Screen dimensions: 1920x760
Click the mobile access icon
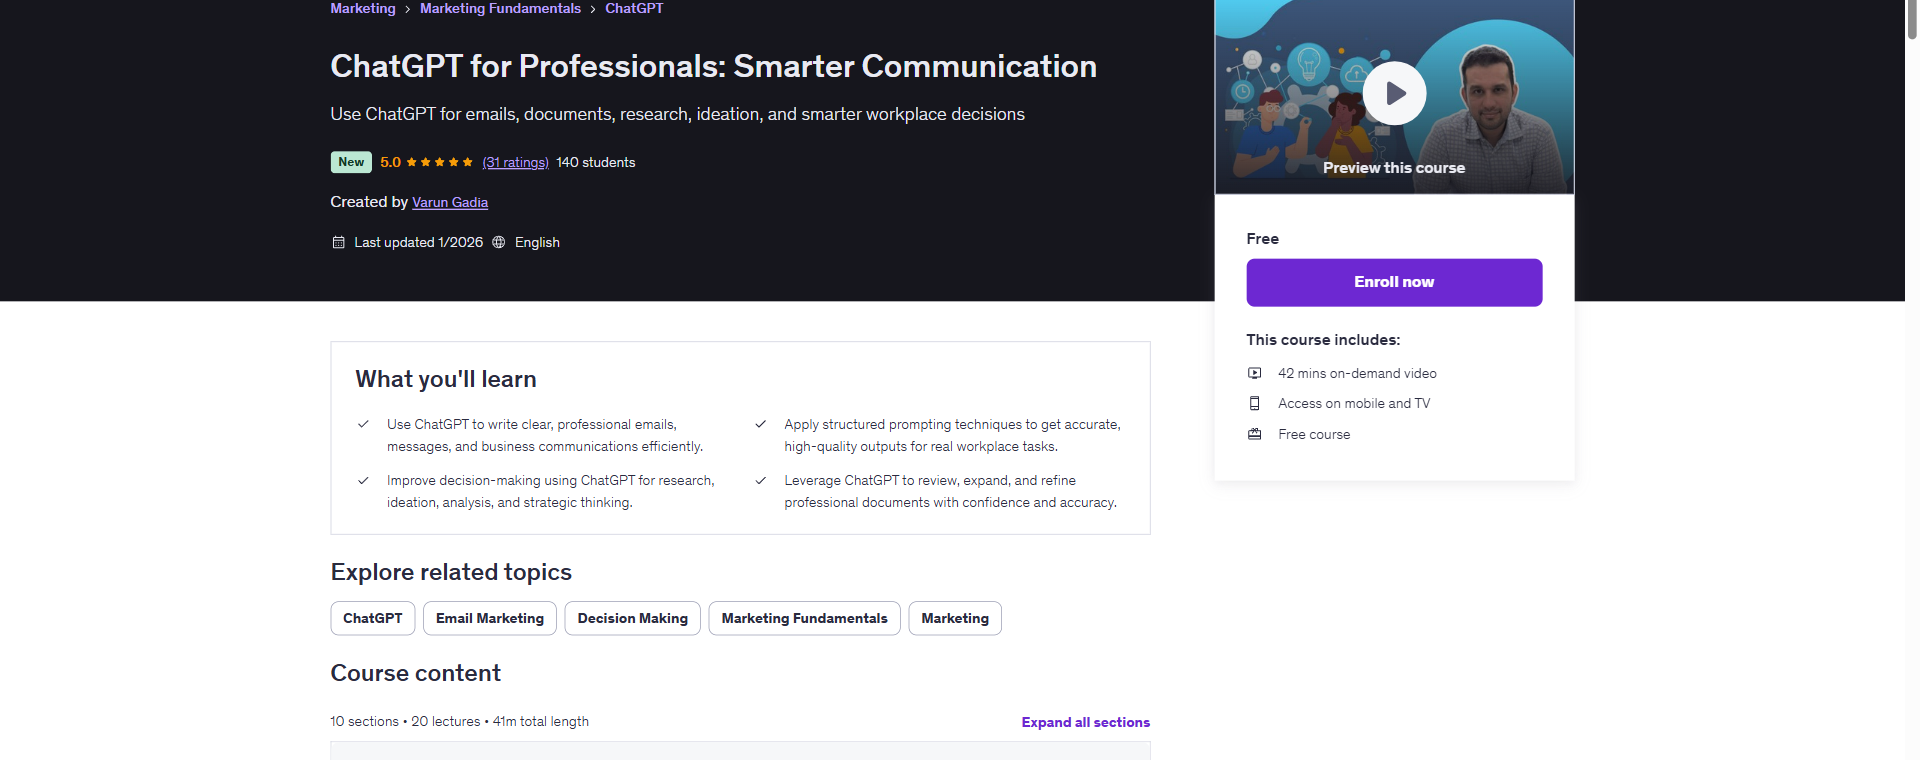coord(1254,403)
